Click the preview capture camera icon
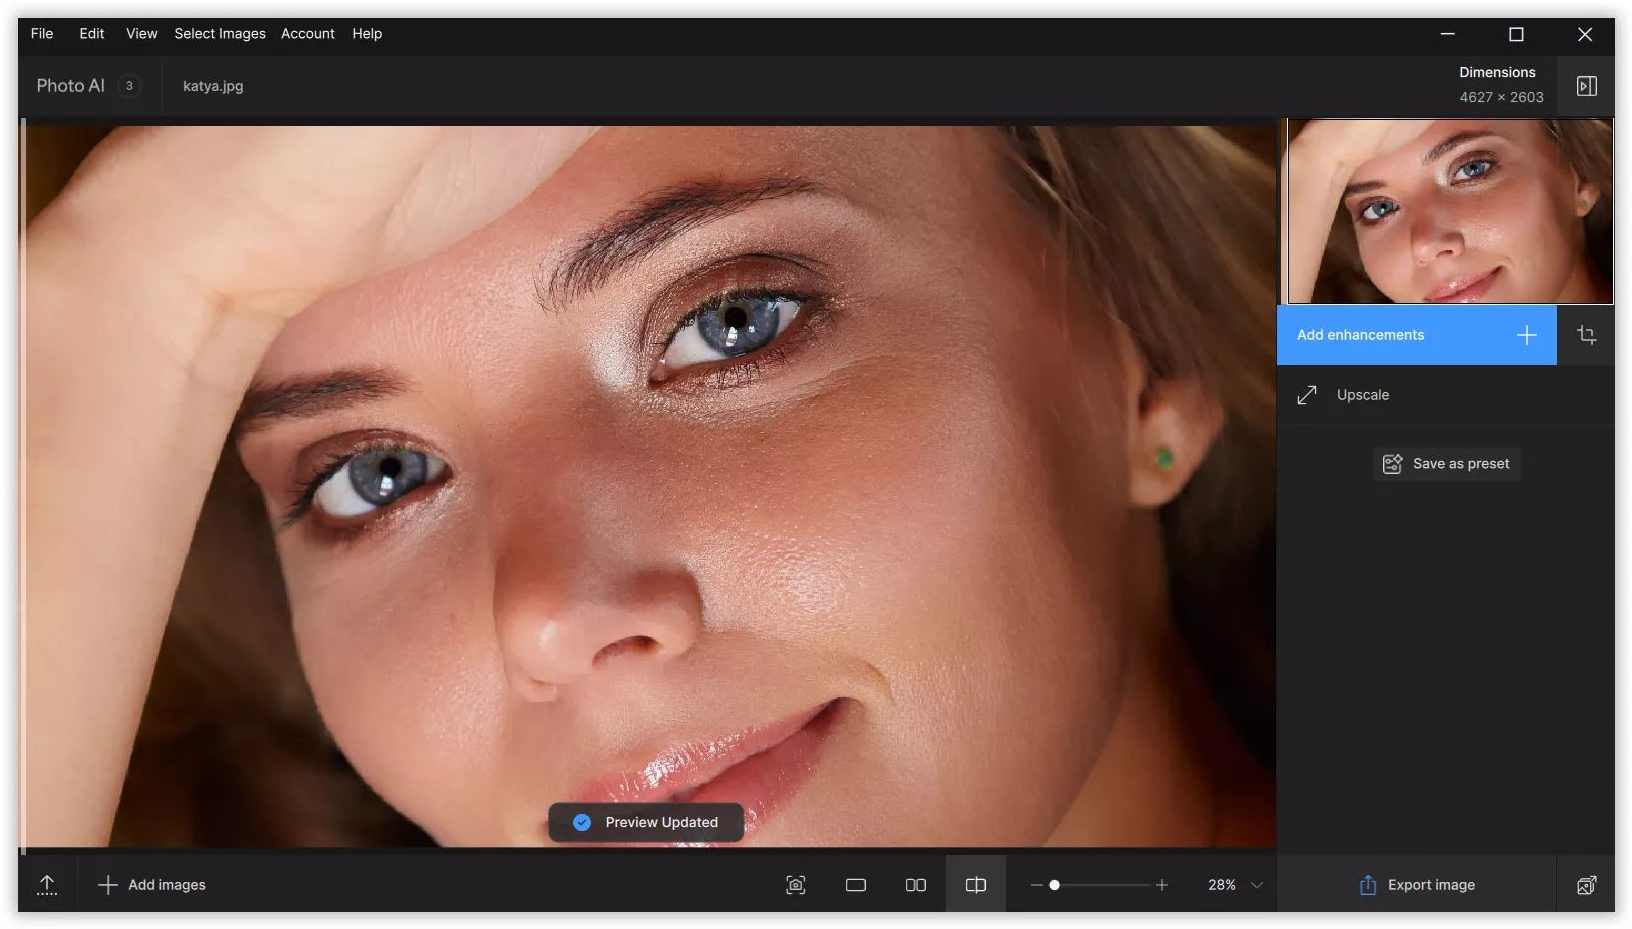This screenshot has width=1632, height=929. click(x=795, y=884)
